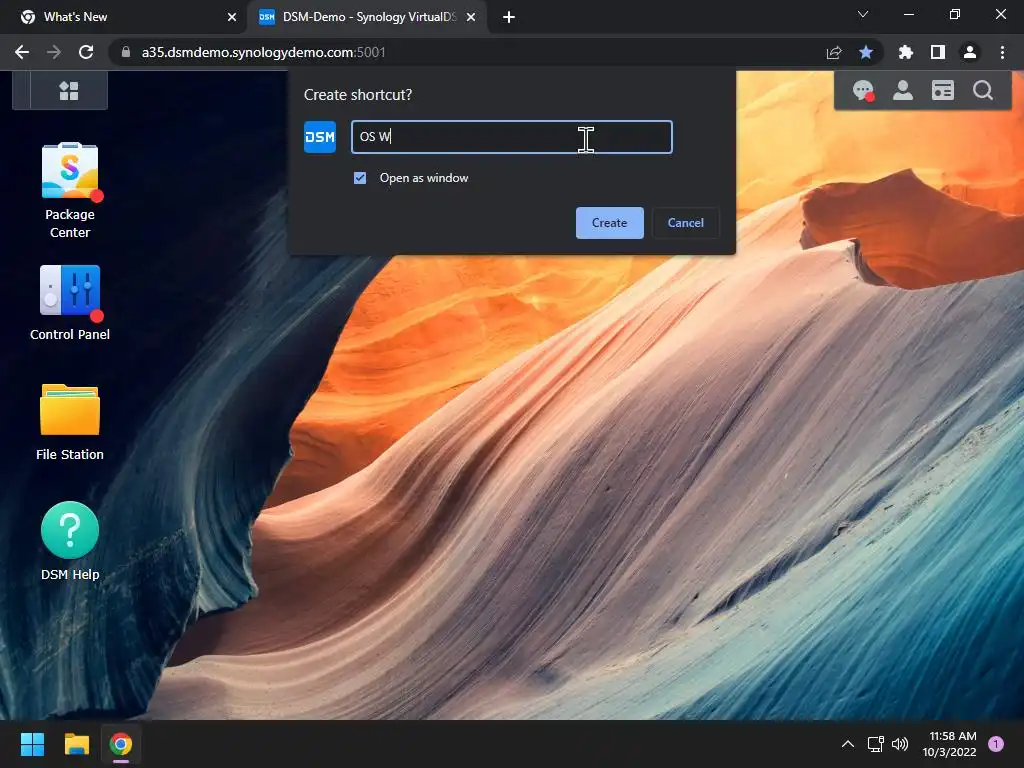Open Chrome three-dot menu
This screenshot has height=768, width=1024.
pos(1002,52)
